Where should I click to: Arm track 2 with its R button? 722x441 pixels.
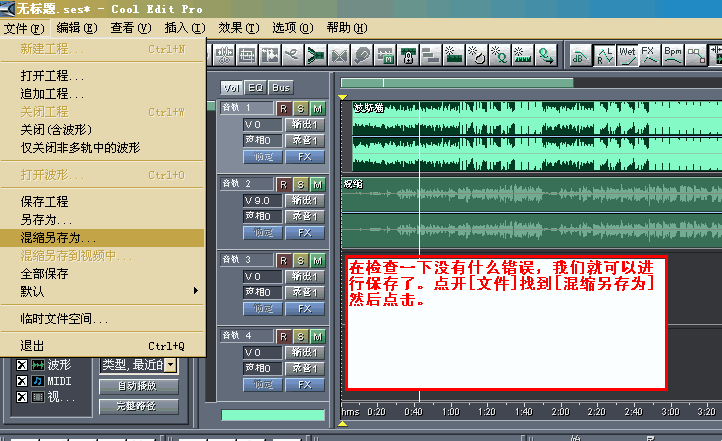pyautogui.click(x=284, y=185)
